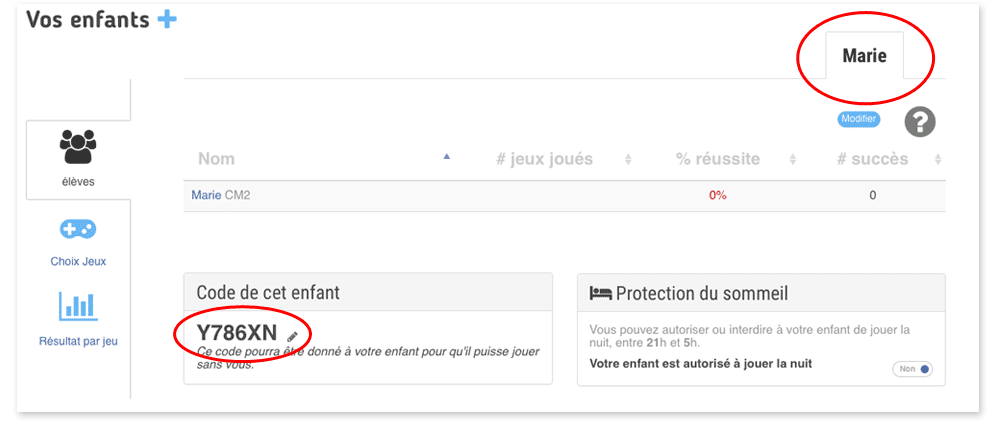
Task: Open help via the question mark icon
Action: (x=920, y=122)
